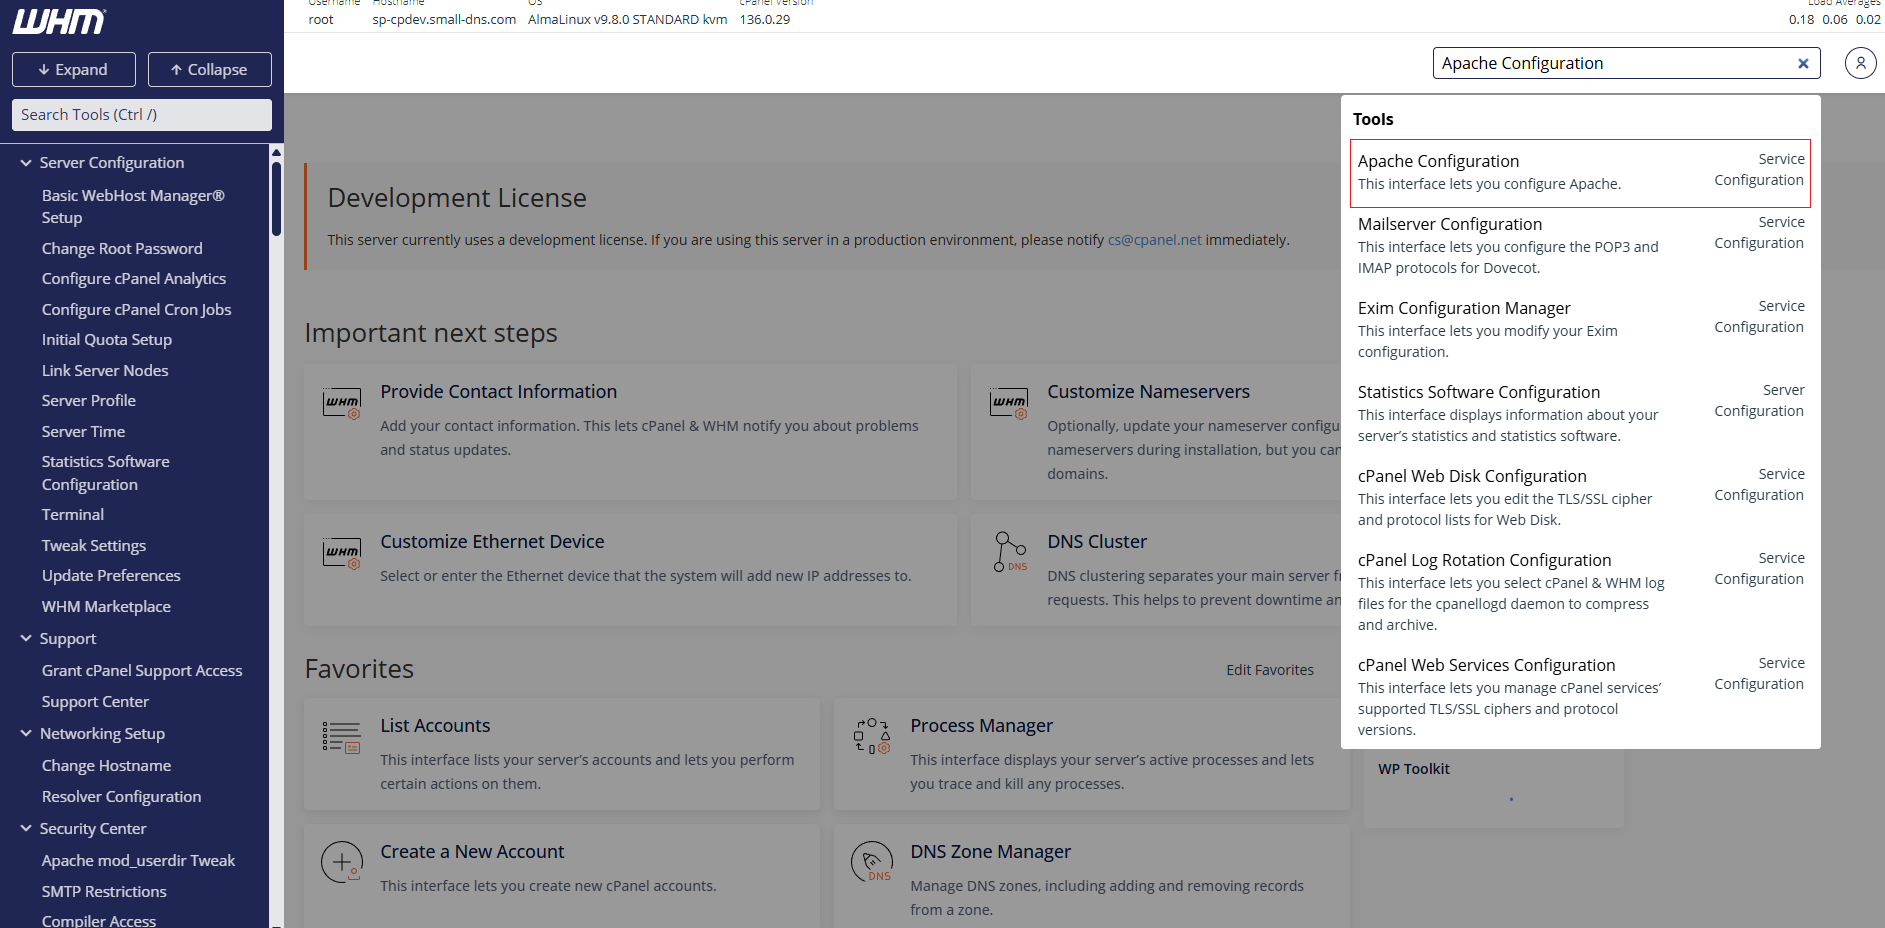Open Customize Ethernet Device link

(492, 542)
